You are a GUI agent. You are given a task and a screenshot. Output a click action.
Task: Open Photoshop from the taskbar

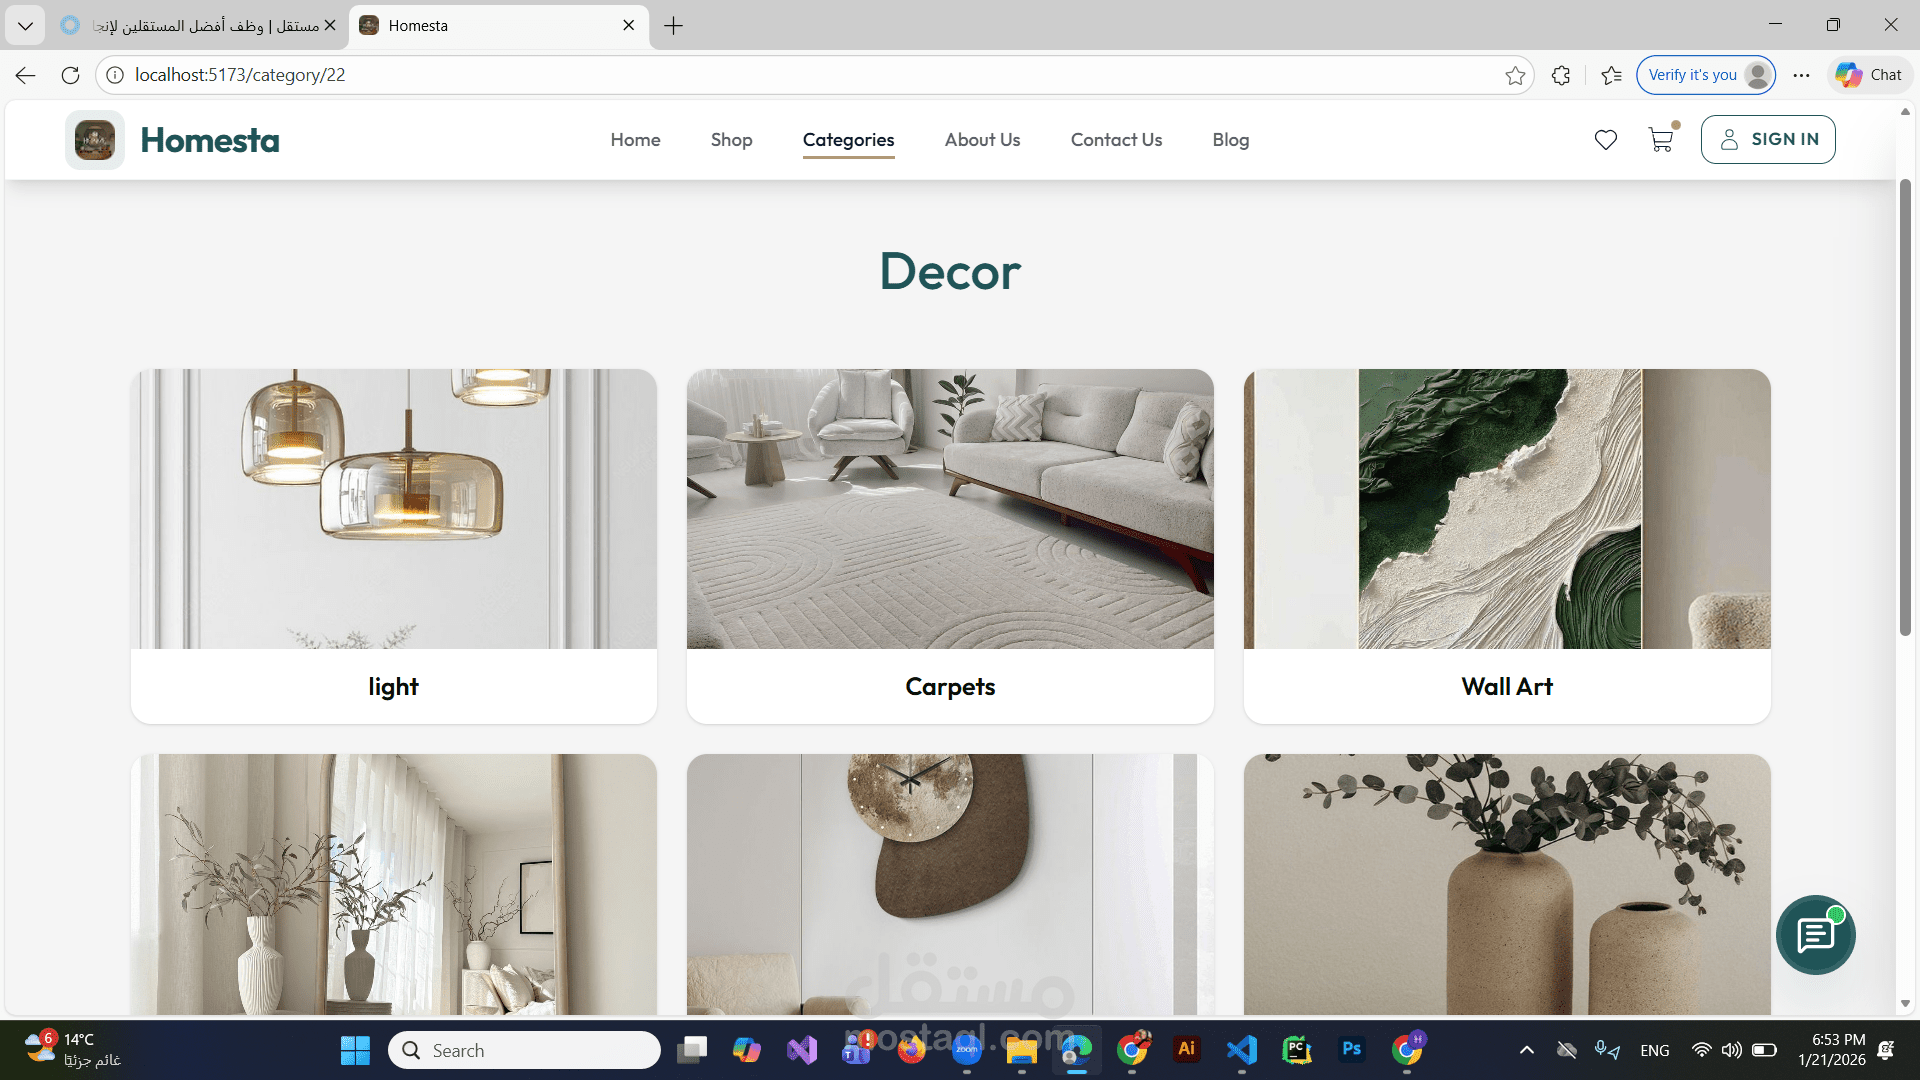(x=1351, y=1049)
